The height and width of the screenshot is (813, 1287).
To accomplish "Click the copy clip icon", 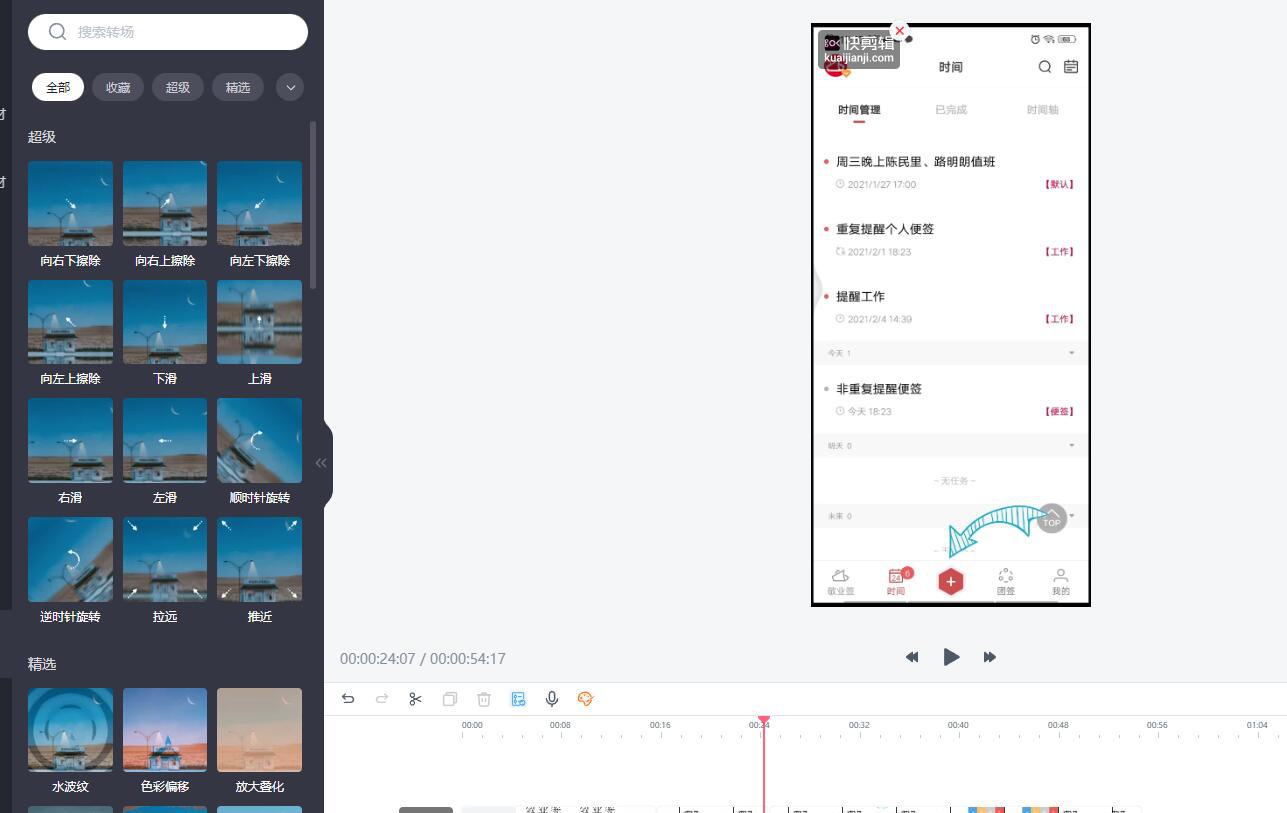I will coord(450,699).
